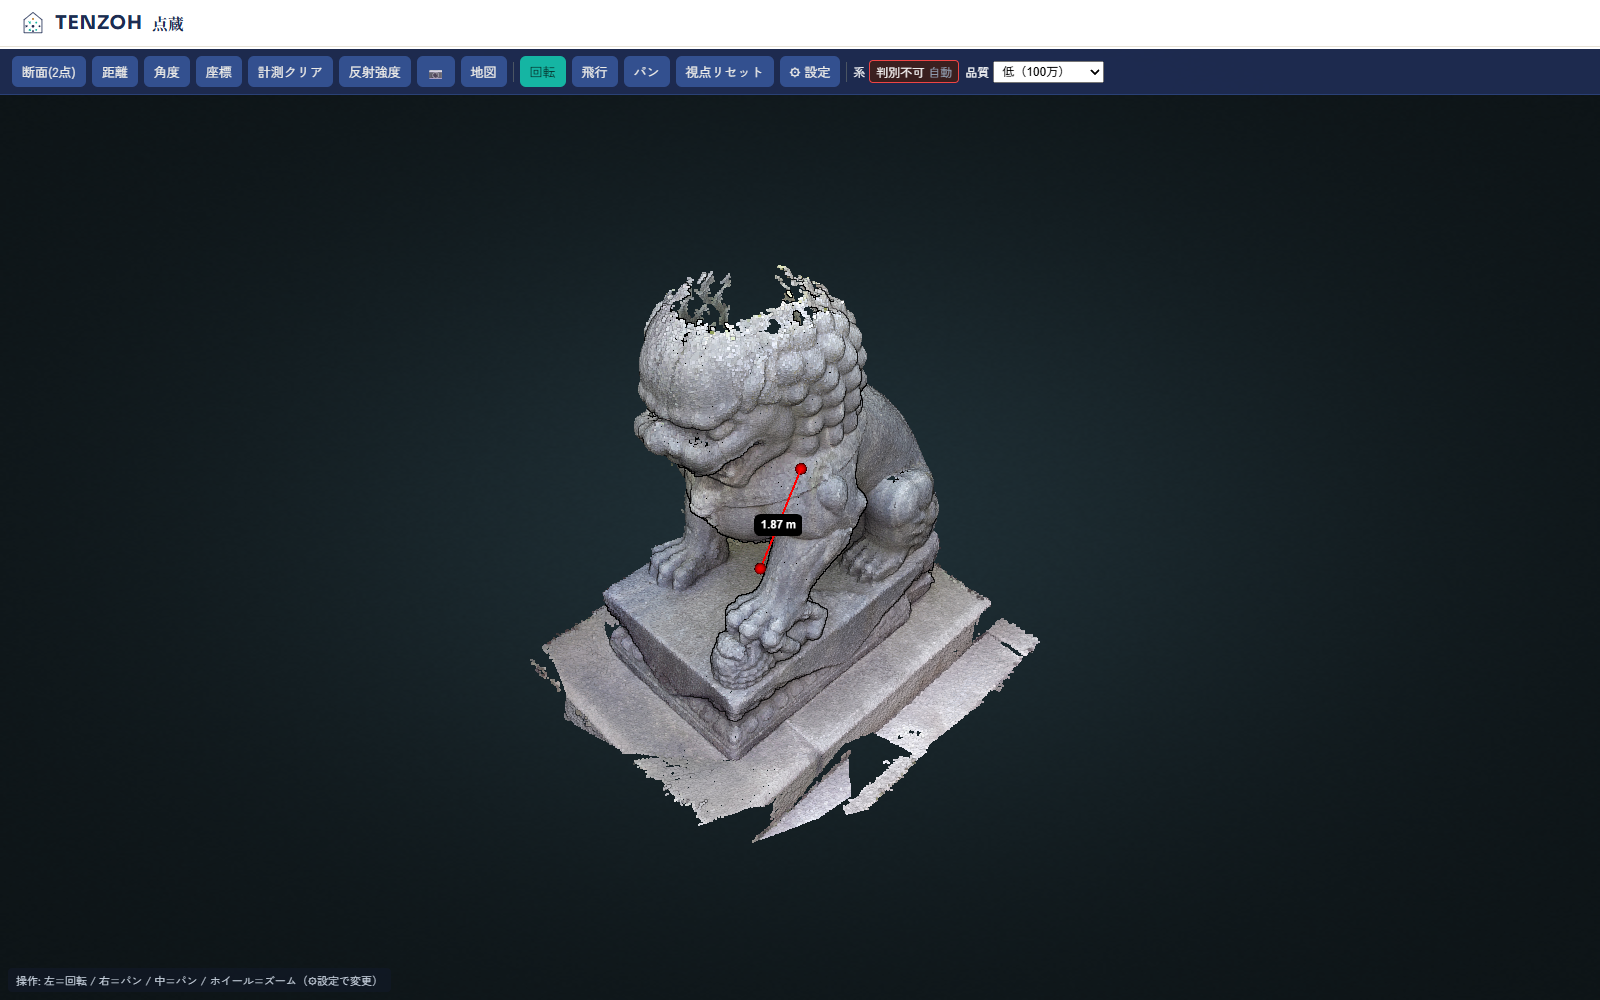This screenshot has height=1000, width=1600.
Task: Clear measurements with 計測クリア
Action: pos(290,72)
